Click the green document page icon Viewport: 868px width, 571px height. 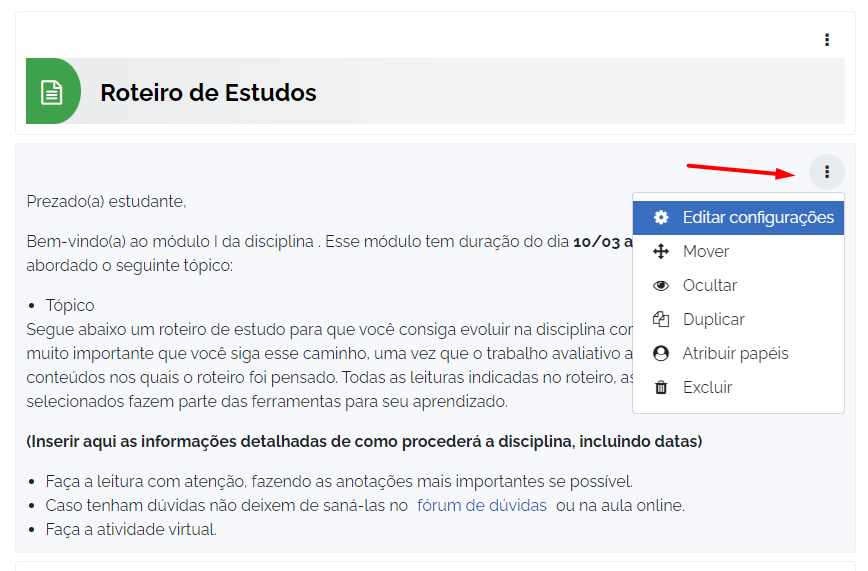point(51,92)
